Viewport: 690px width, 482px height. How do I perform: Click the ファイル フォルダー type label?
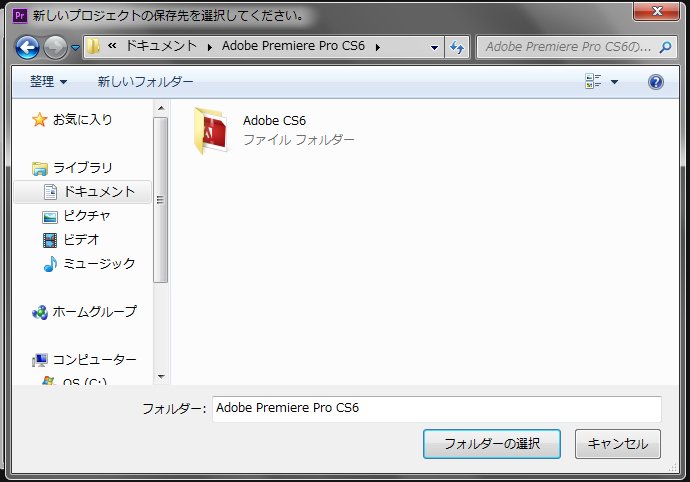tap(298, 140)
